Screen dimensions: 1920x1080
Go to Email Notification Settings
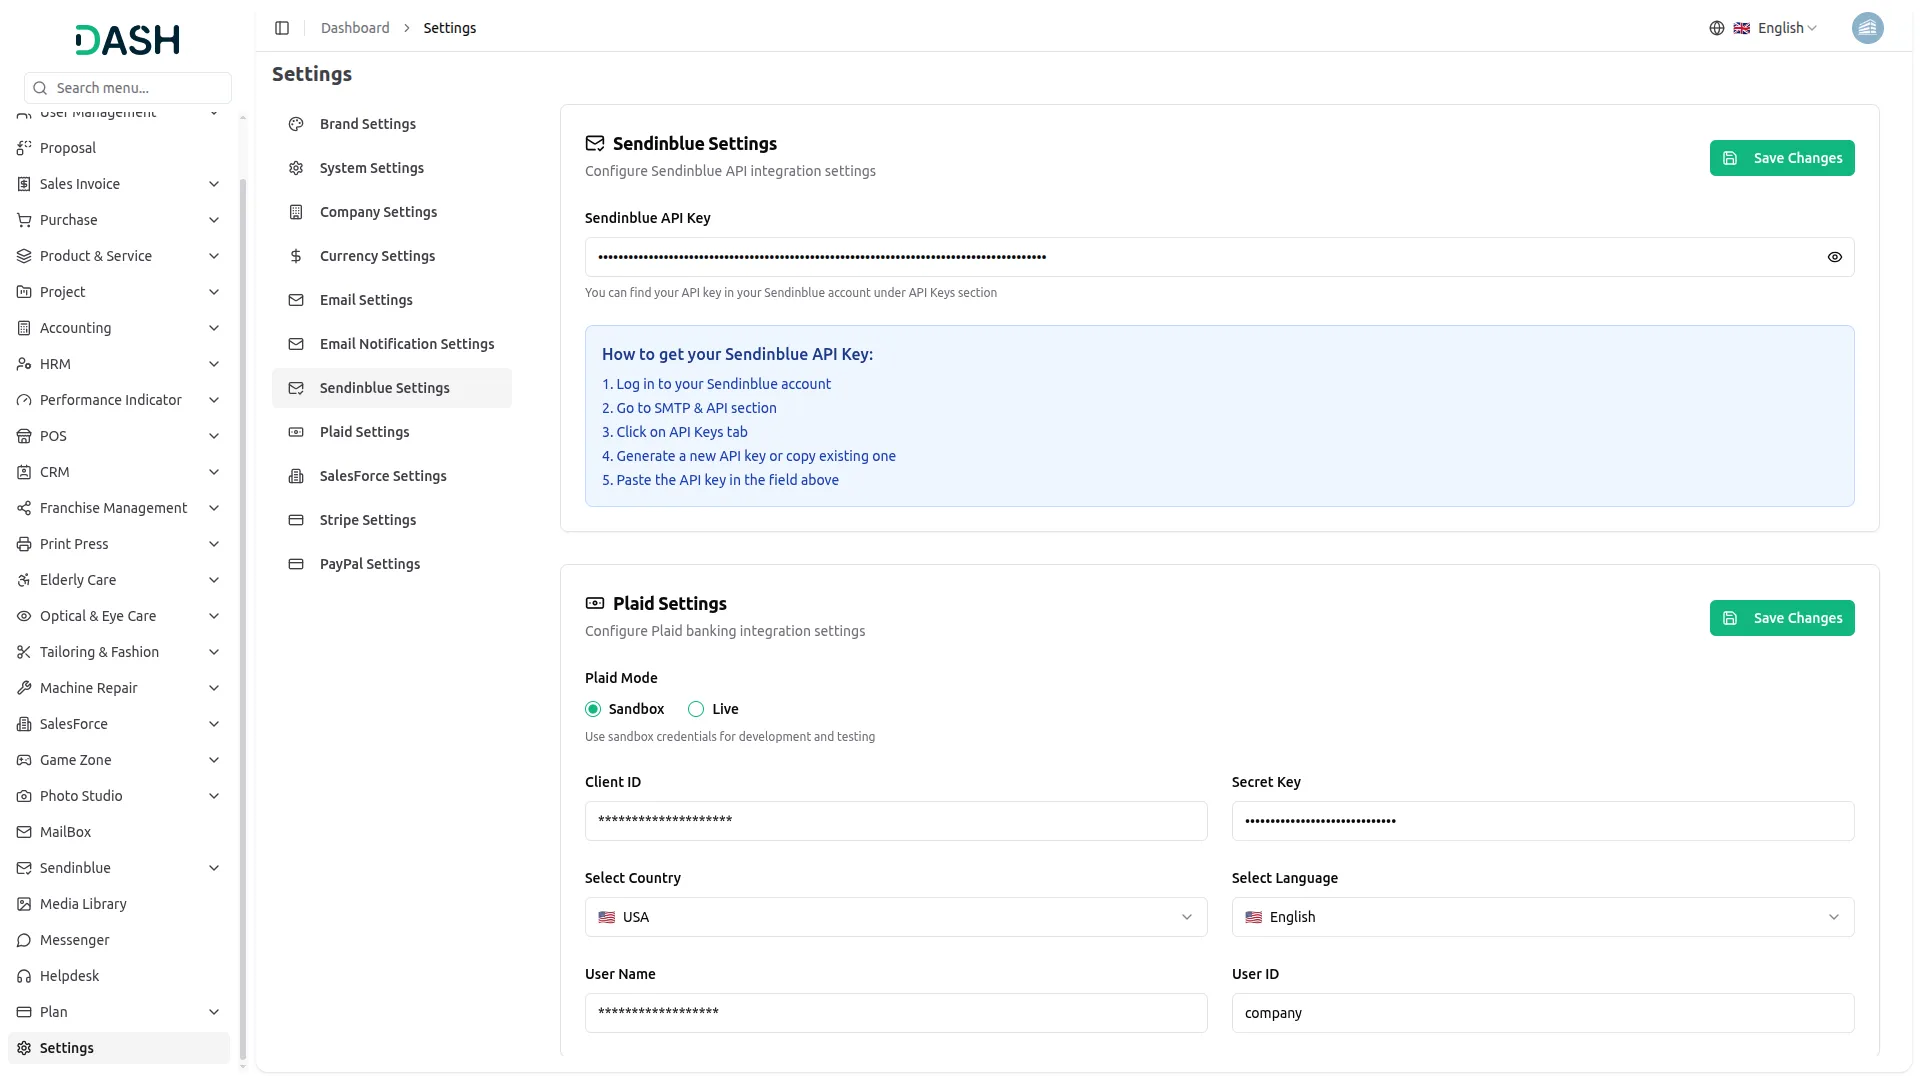[406, 344]
